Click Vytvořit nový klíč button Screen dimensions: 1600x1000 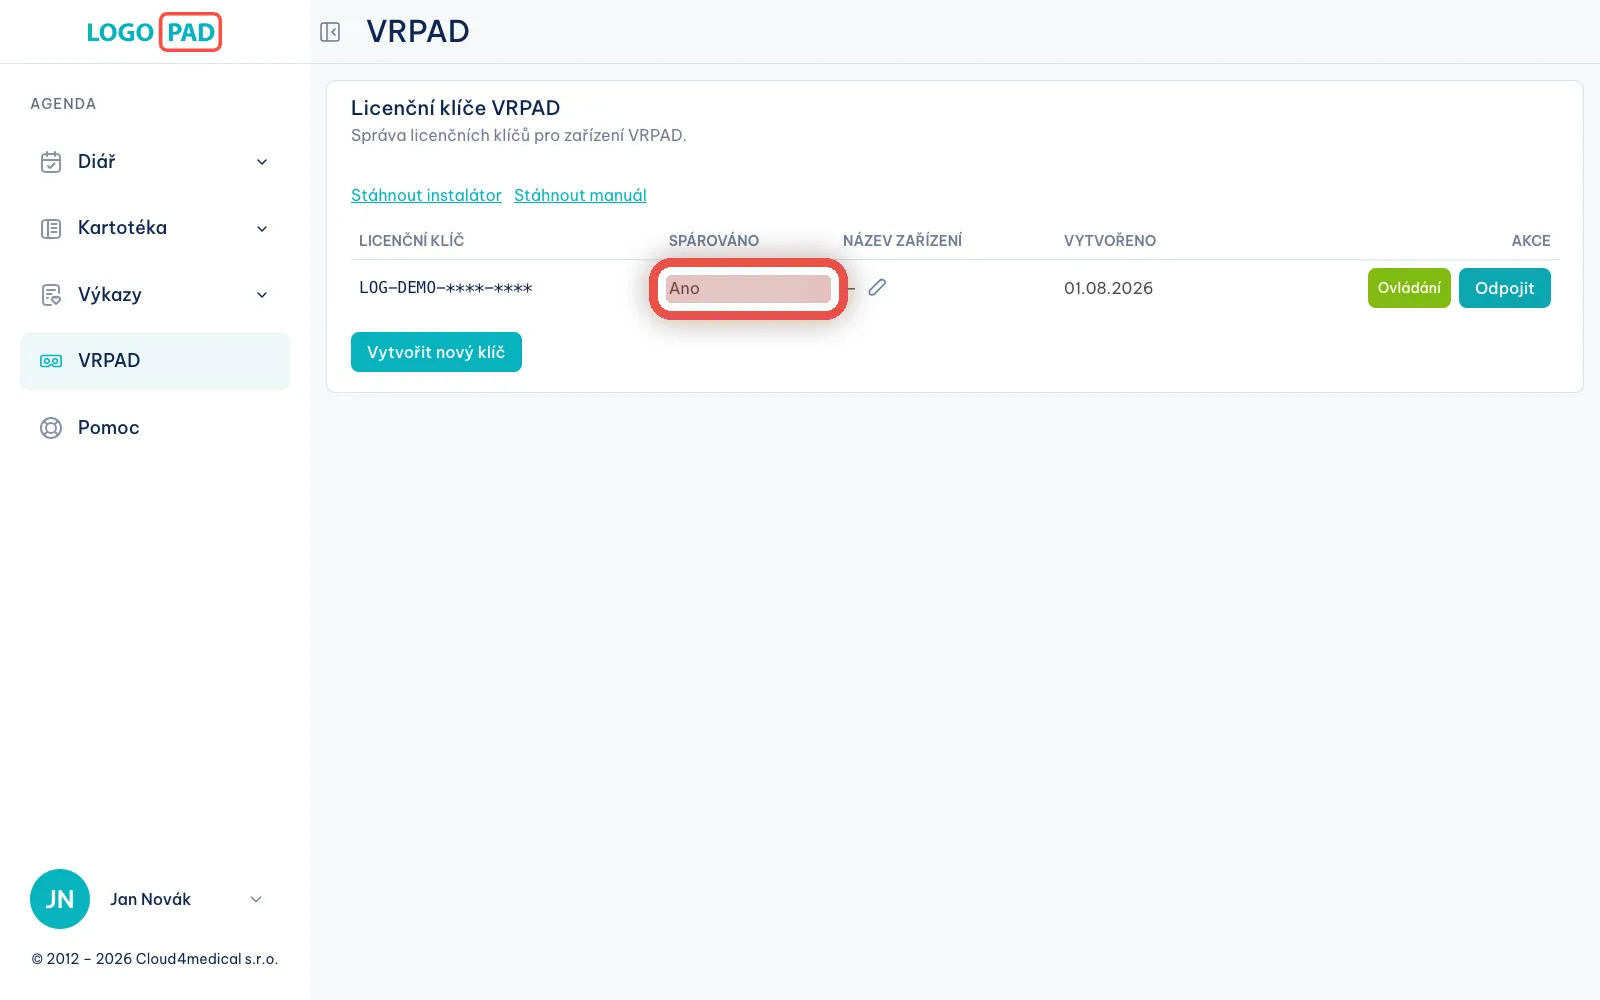[436, 352]
